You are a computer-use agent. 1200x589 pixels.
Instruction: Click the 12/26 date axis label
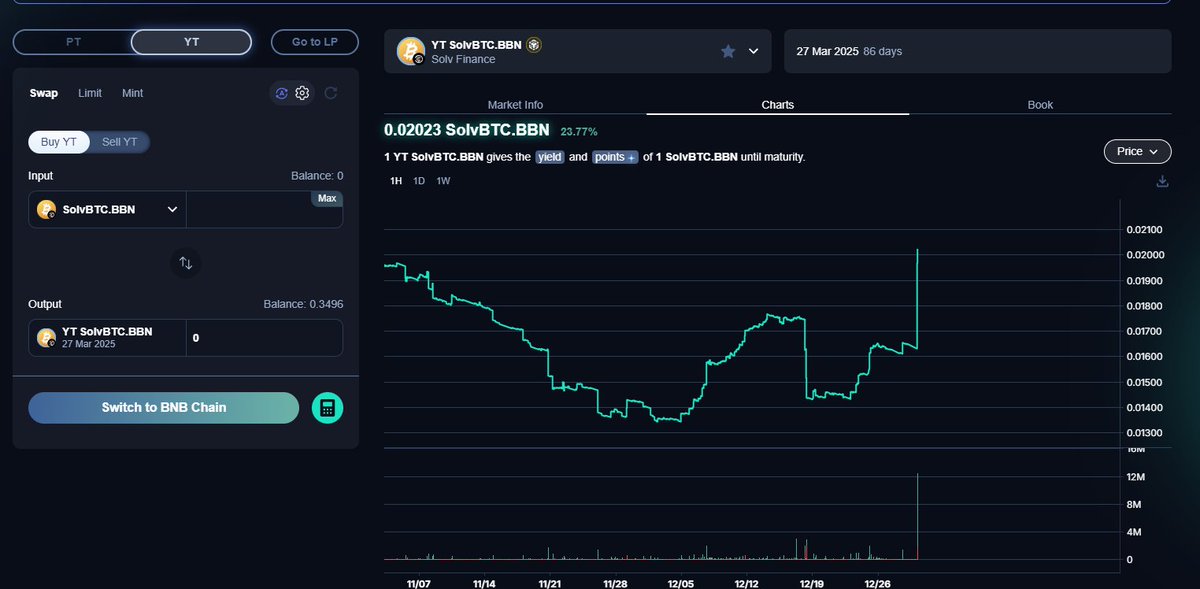coord(877,583)
